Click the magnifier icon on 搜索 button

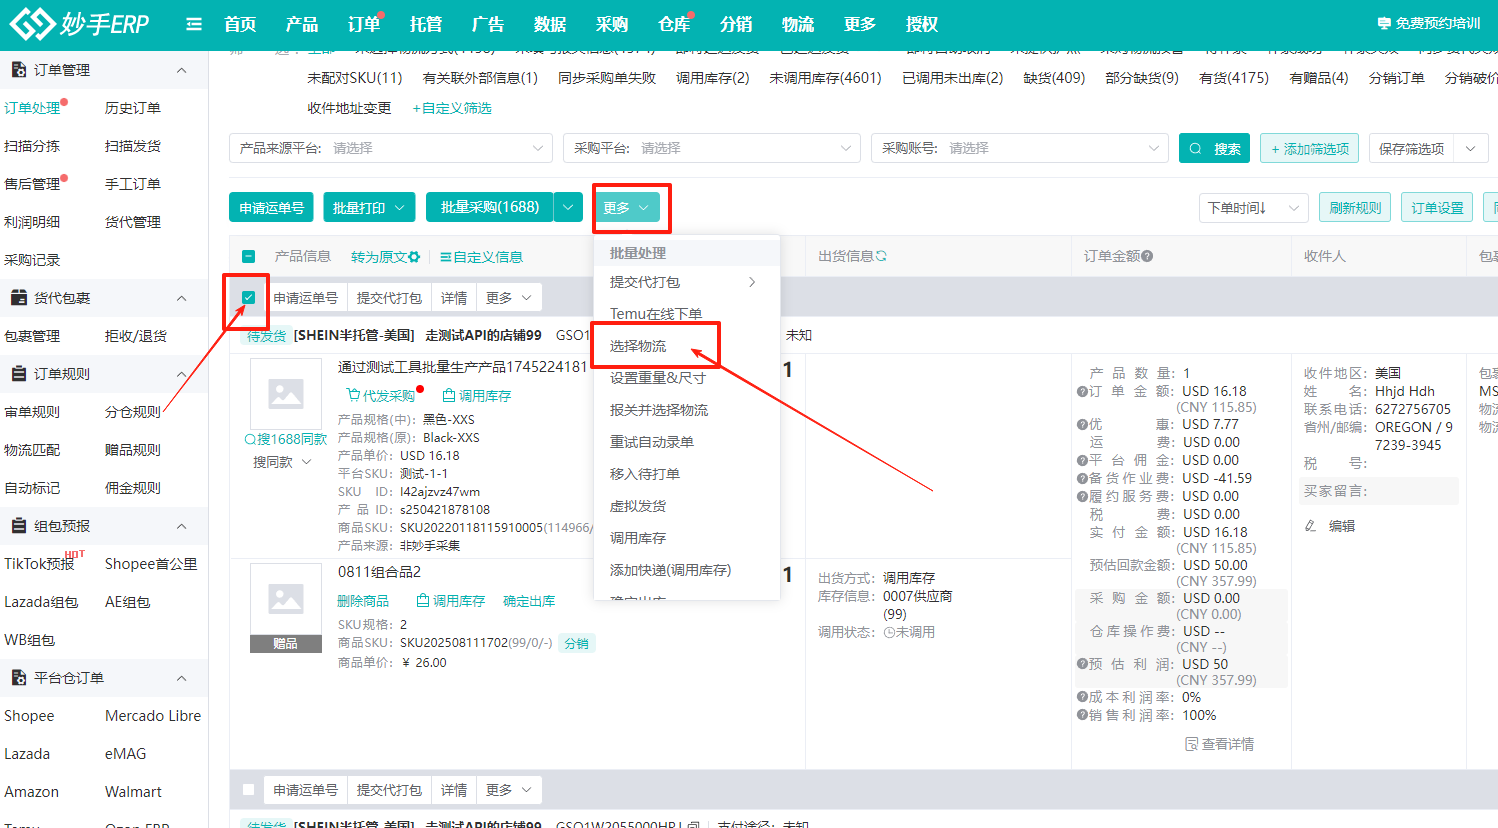point(1196,149)
